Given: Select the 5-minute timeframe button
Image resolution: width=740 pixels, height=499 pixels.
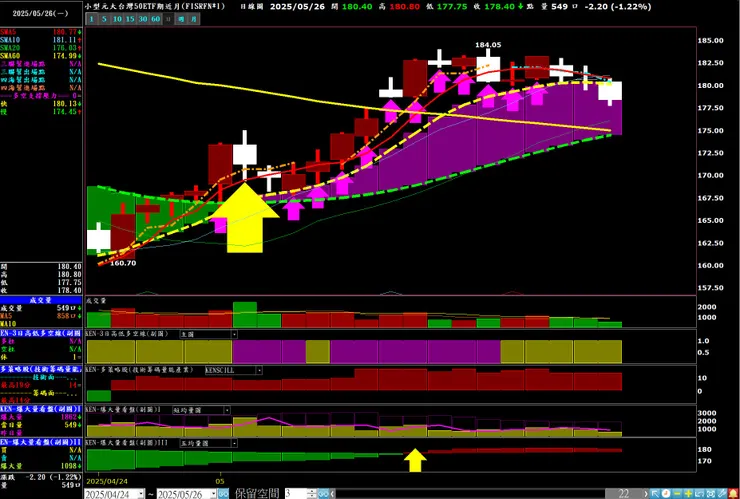Looking at the screenshot, I should (104, 19).
